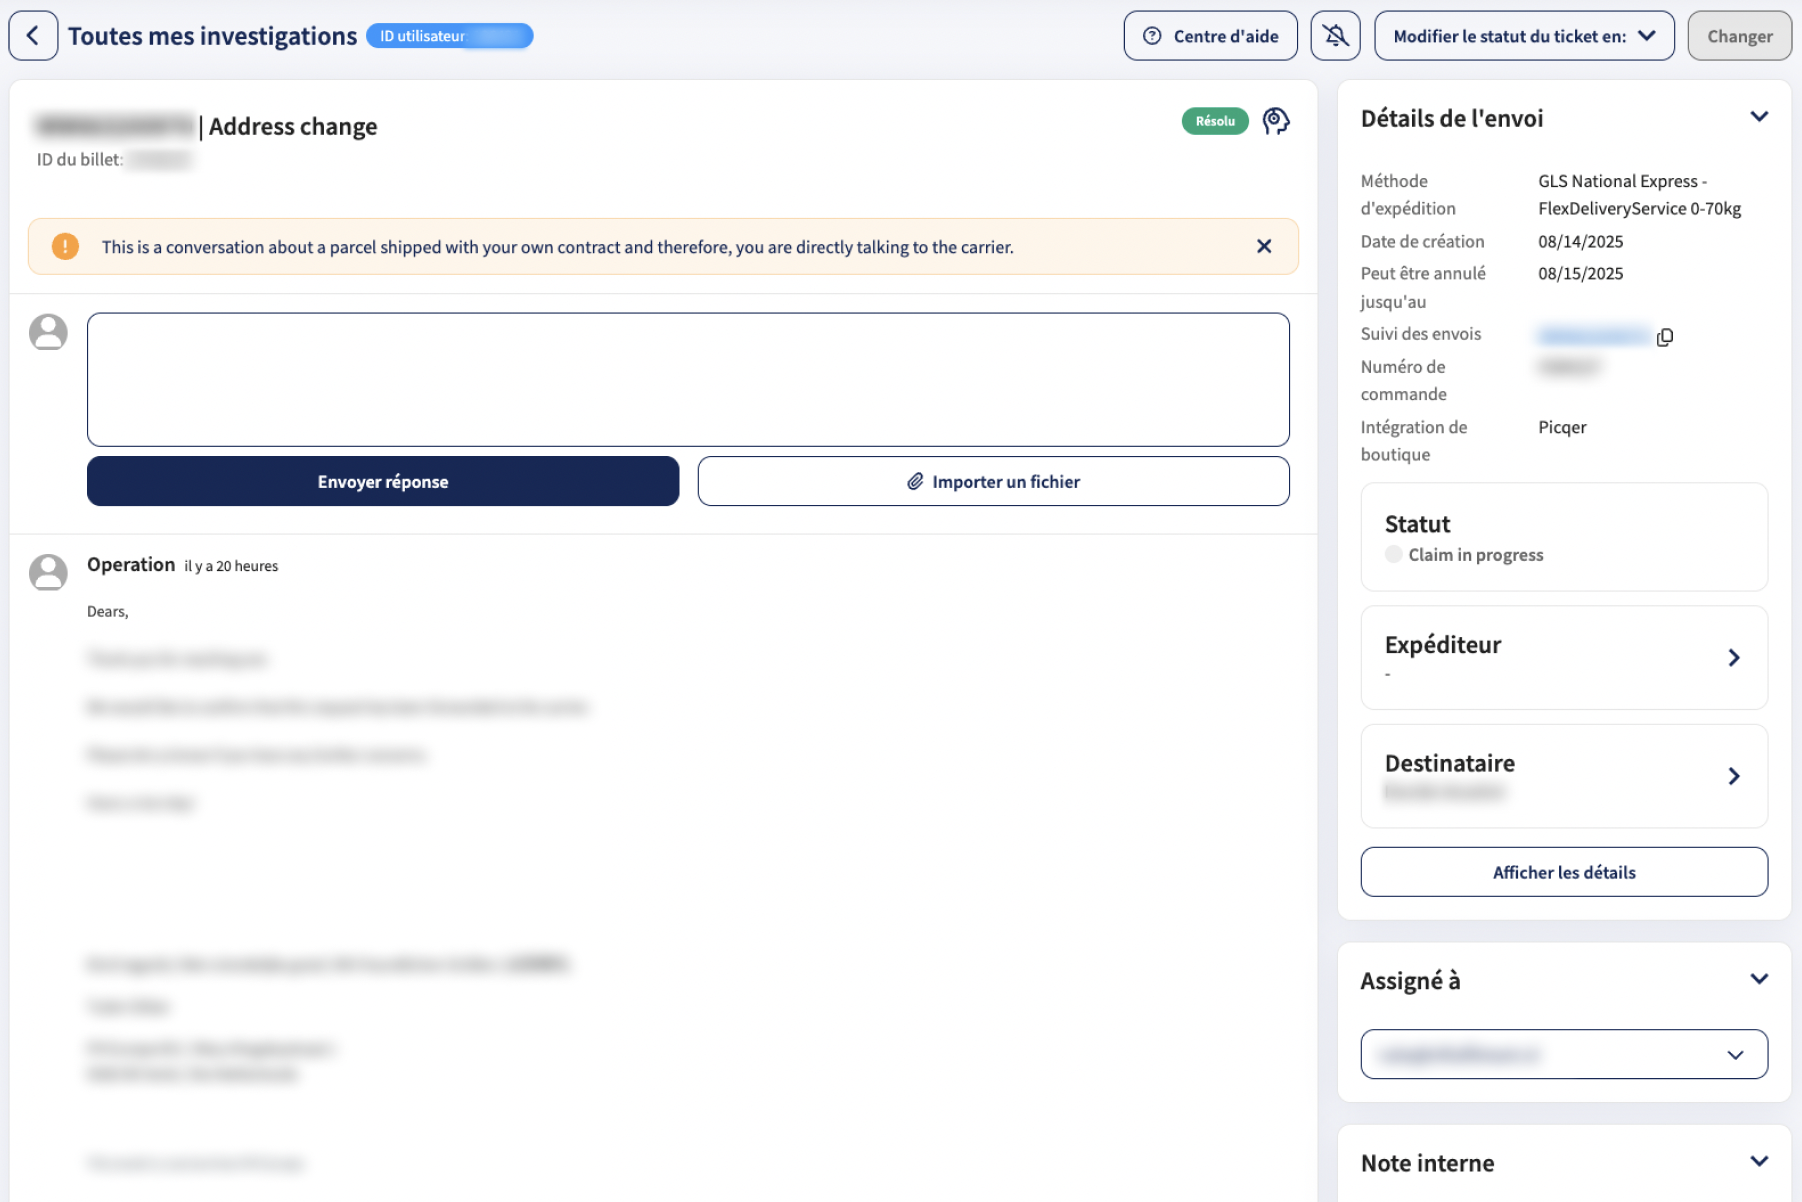The height and width of the screenshot is (1202, 1802).
Task: Open the assignee selection dropdown
Action: coord(1563,1054)
